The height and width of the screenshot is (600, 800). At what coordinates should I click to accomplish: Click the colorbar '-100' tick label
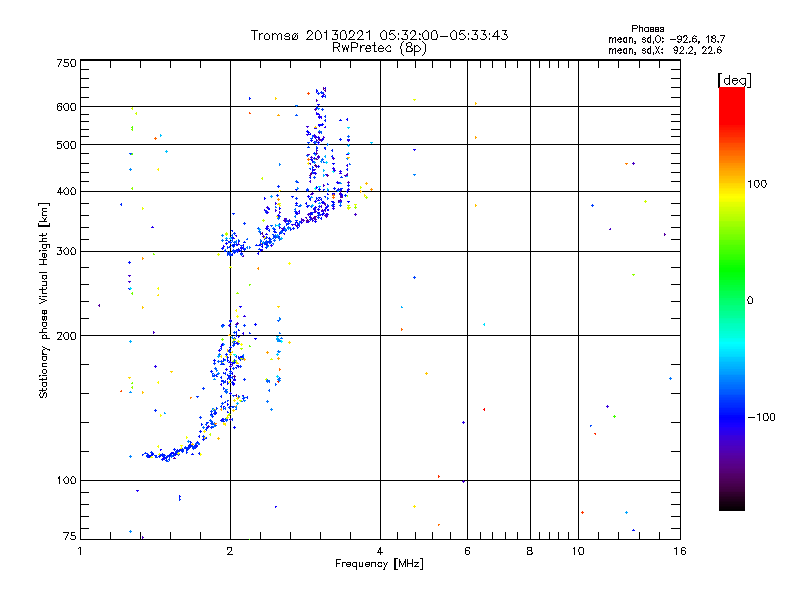click(762, 417)
